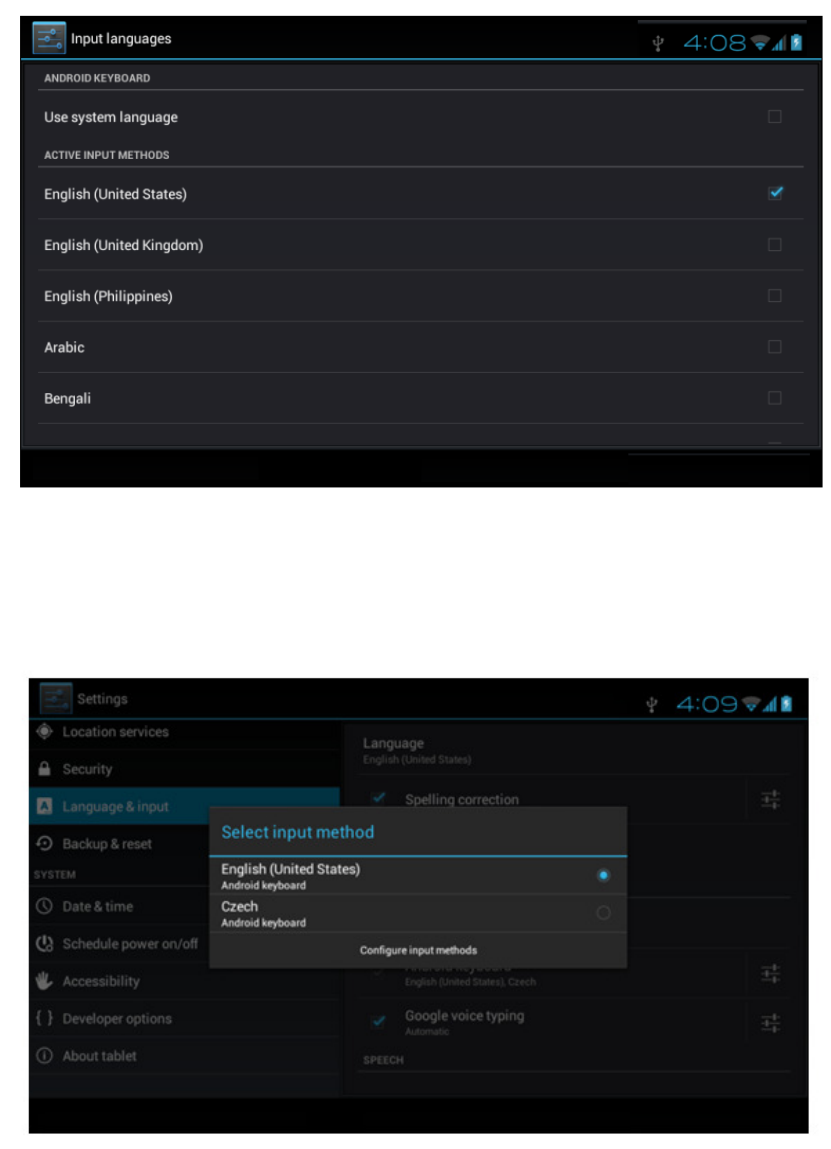This screenshot has width=831, height=1149.
Task: Tap the Input languages settings icon
Action: 49,38
